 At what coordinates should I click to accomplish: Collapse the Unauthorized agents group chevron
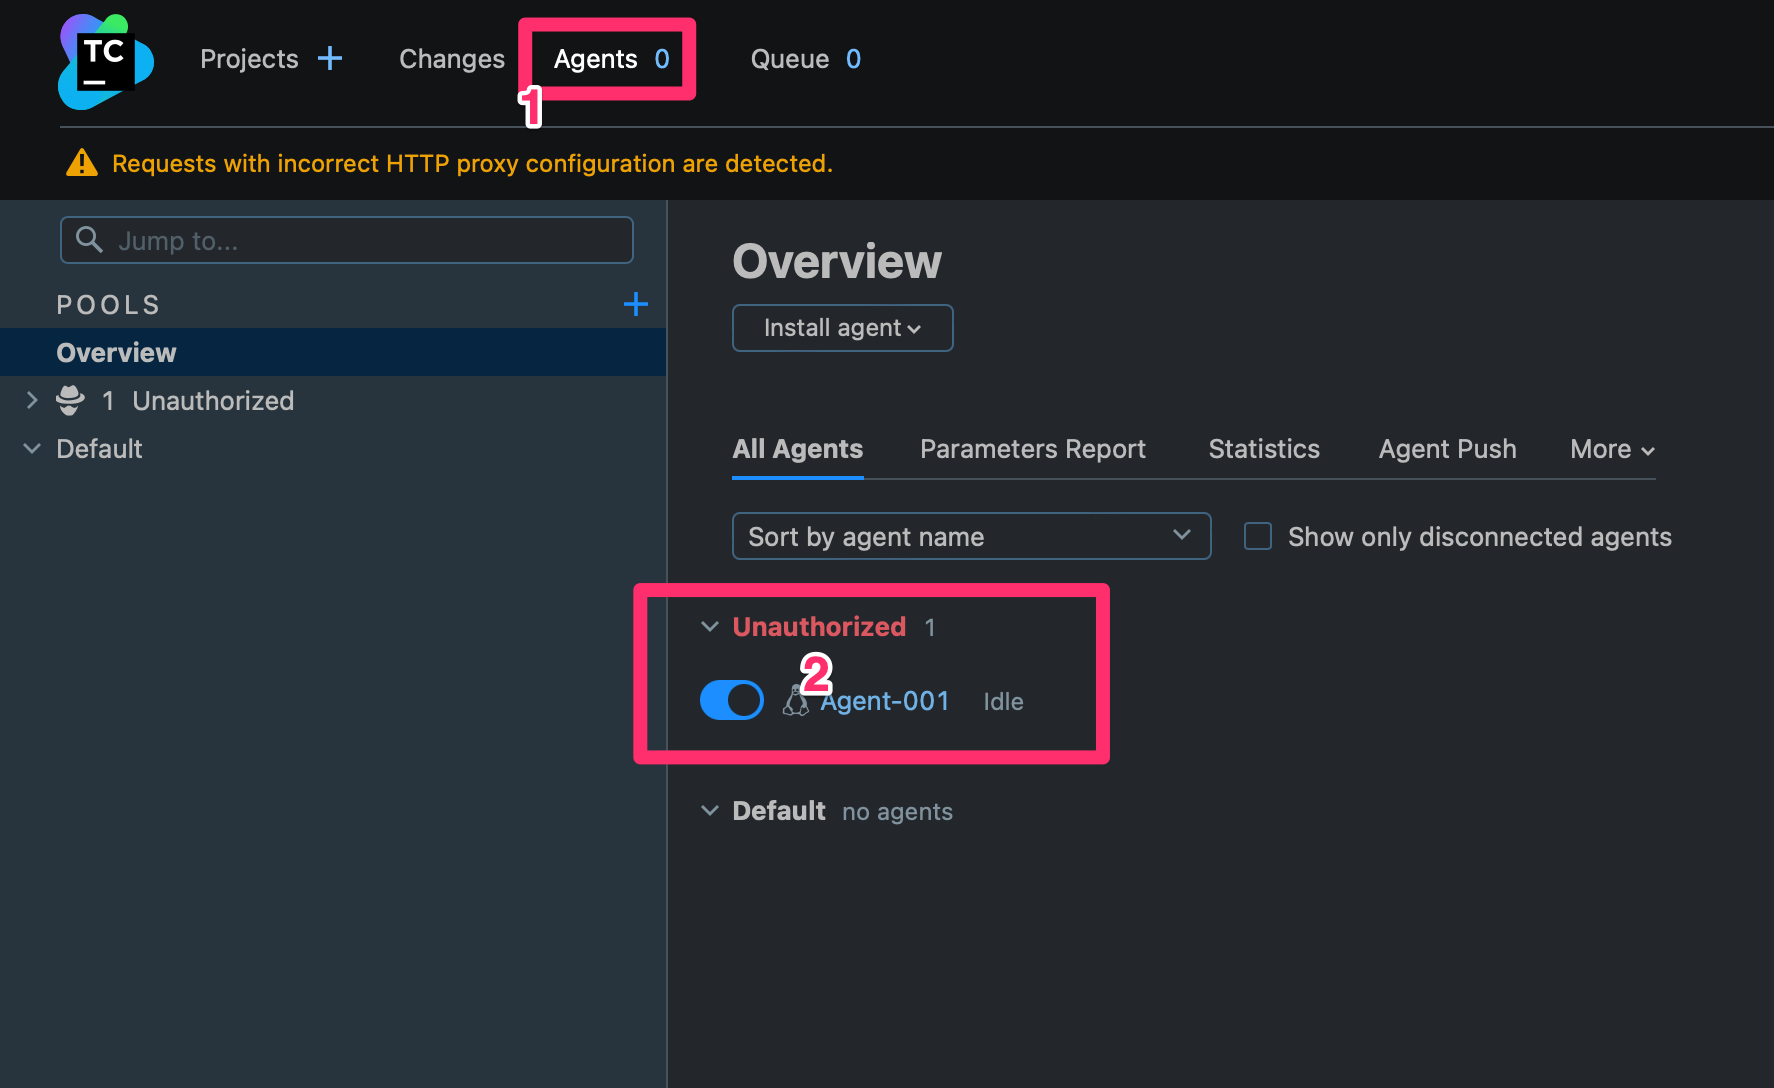point(710,627)
